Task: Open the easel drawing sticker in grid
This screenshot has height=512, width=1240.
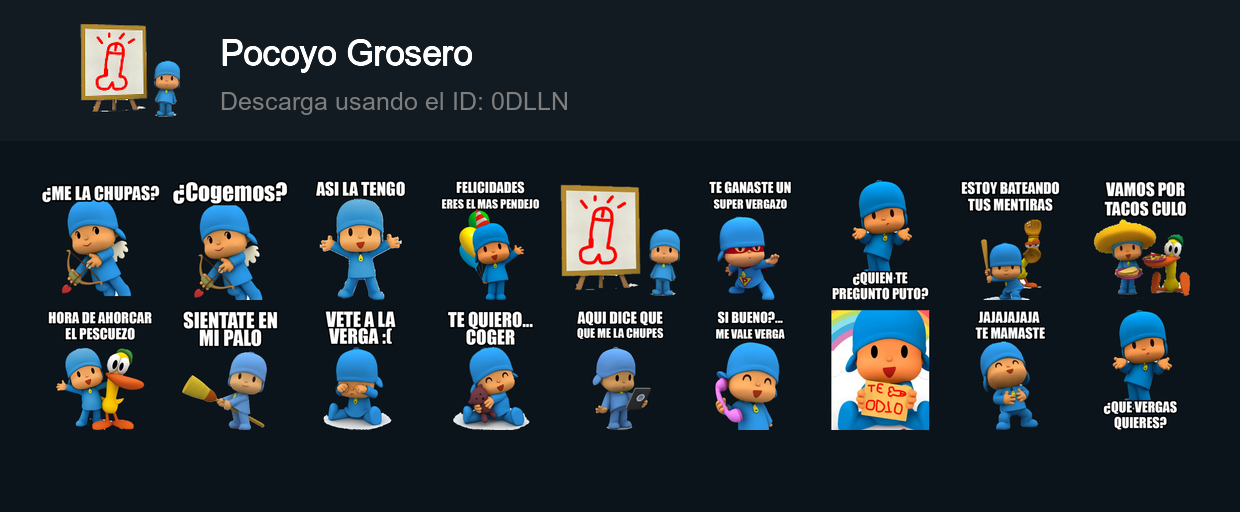Action: pyautogui.click(x=620, y=240)
